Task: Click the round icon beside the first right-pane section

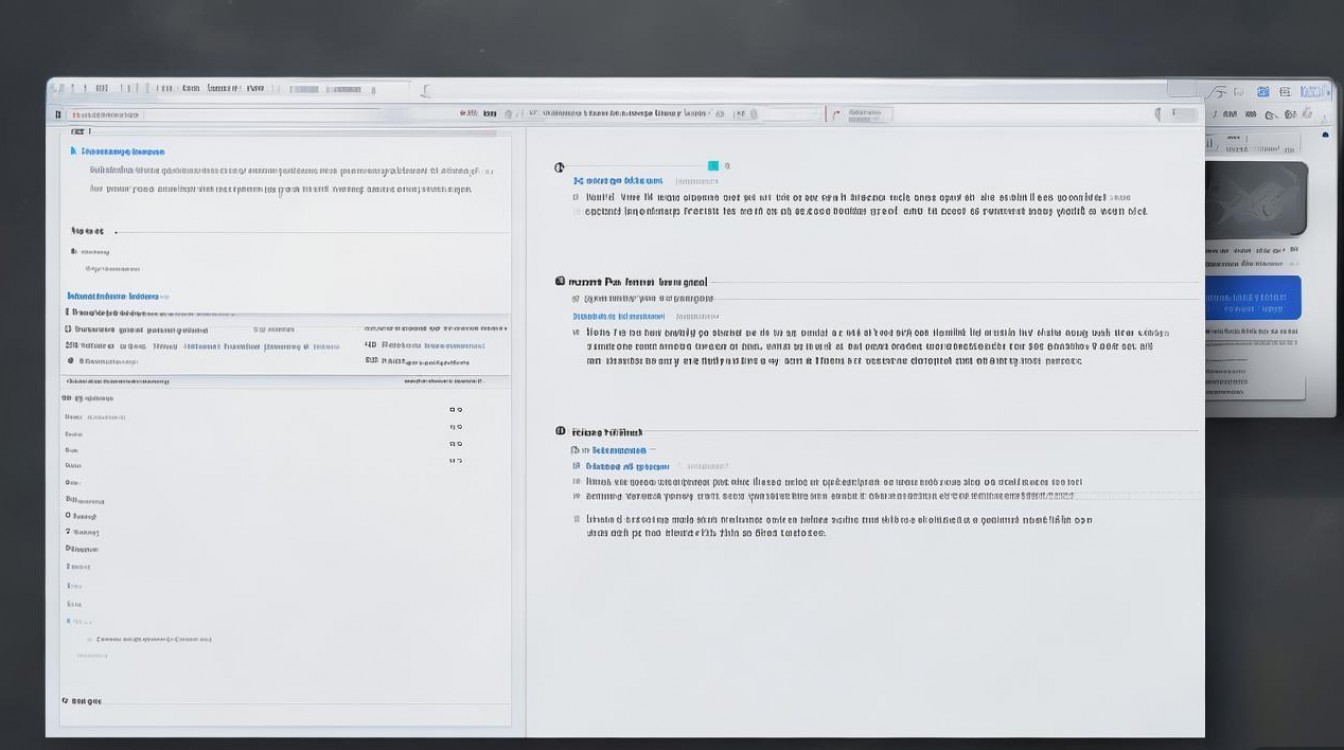Action: coord(559,167)
